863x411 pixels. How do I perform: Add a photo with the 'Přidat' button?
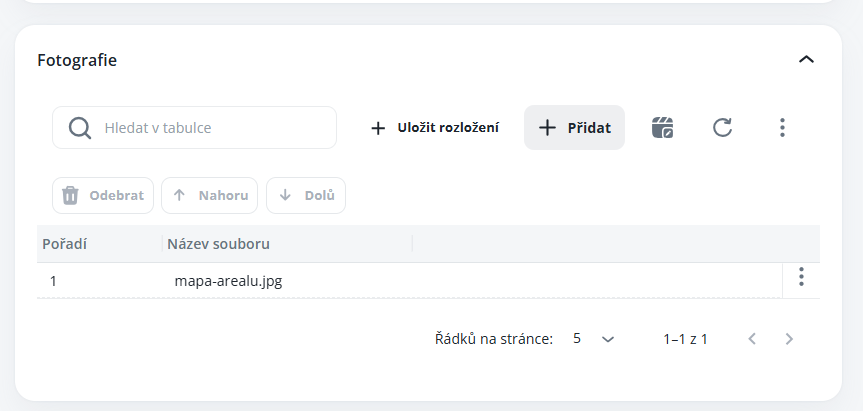coord(574,128)
